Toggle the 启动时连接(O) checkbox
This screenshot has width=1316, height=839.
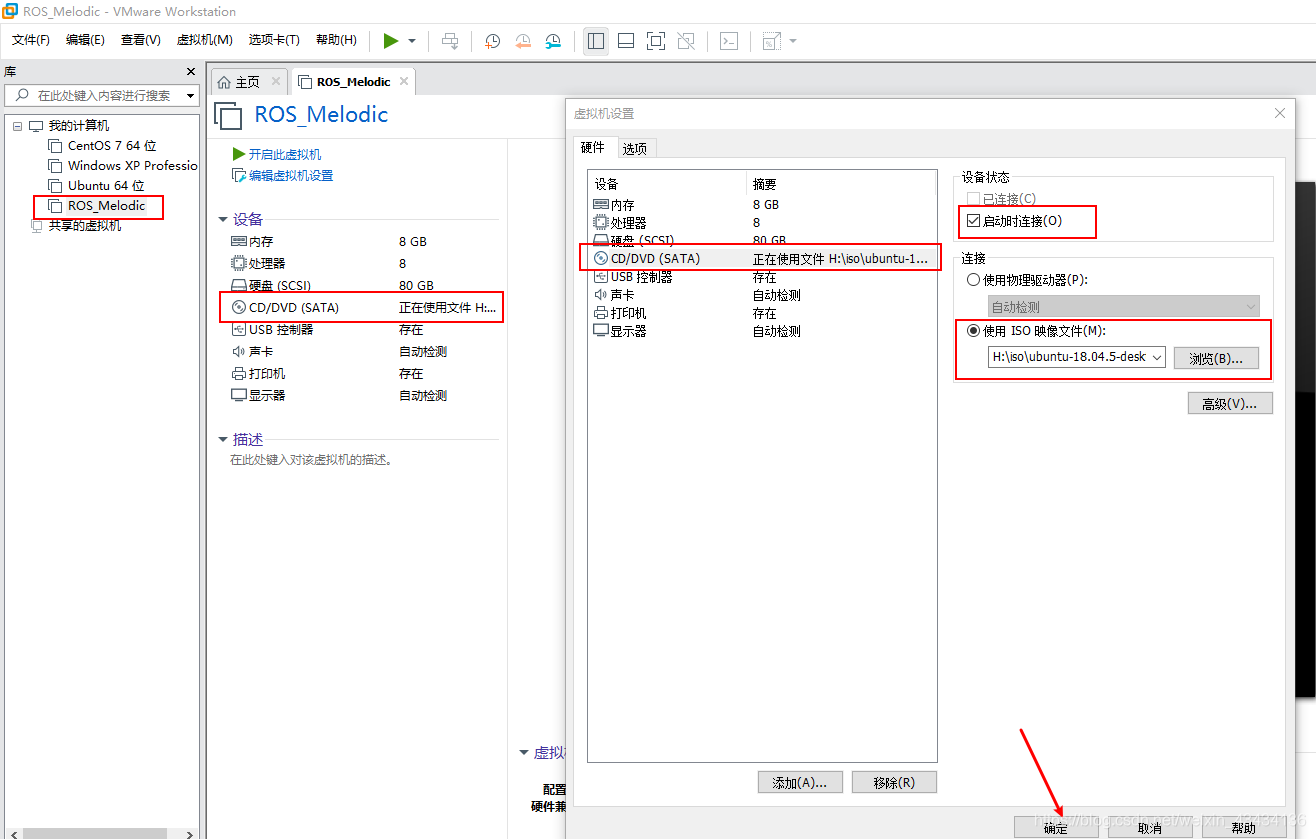click(974, 221)
